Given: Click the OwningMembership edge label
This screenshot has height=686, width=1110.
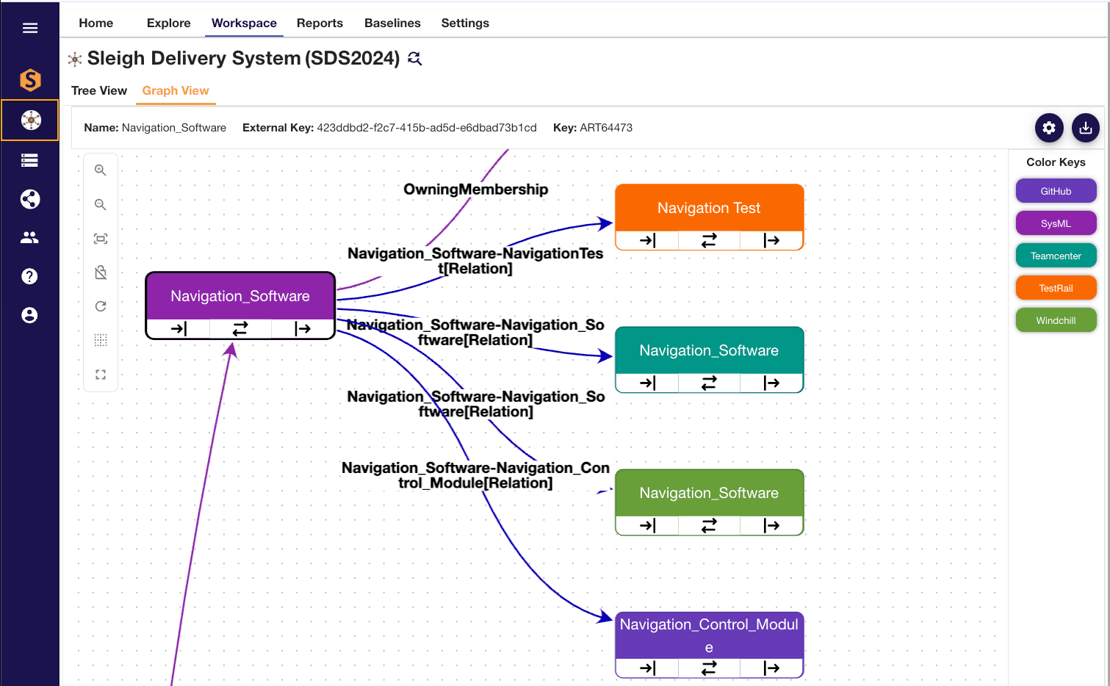Looking at the screenshot, I should pos(476,190).
